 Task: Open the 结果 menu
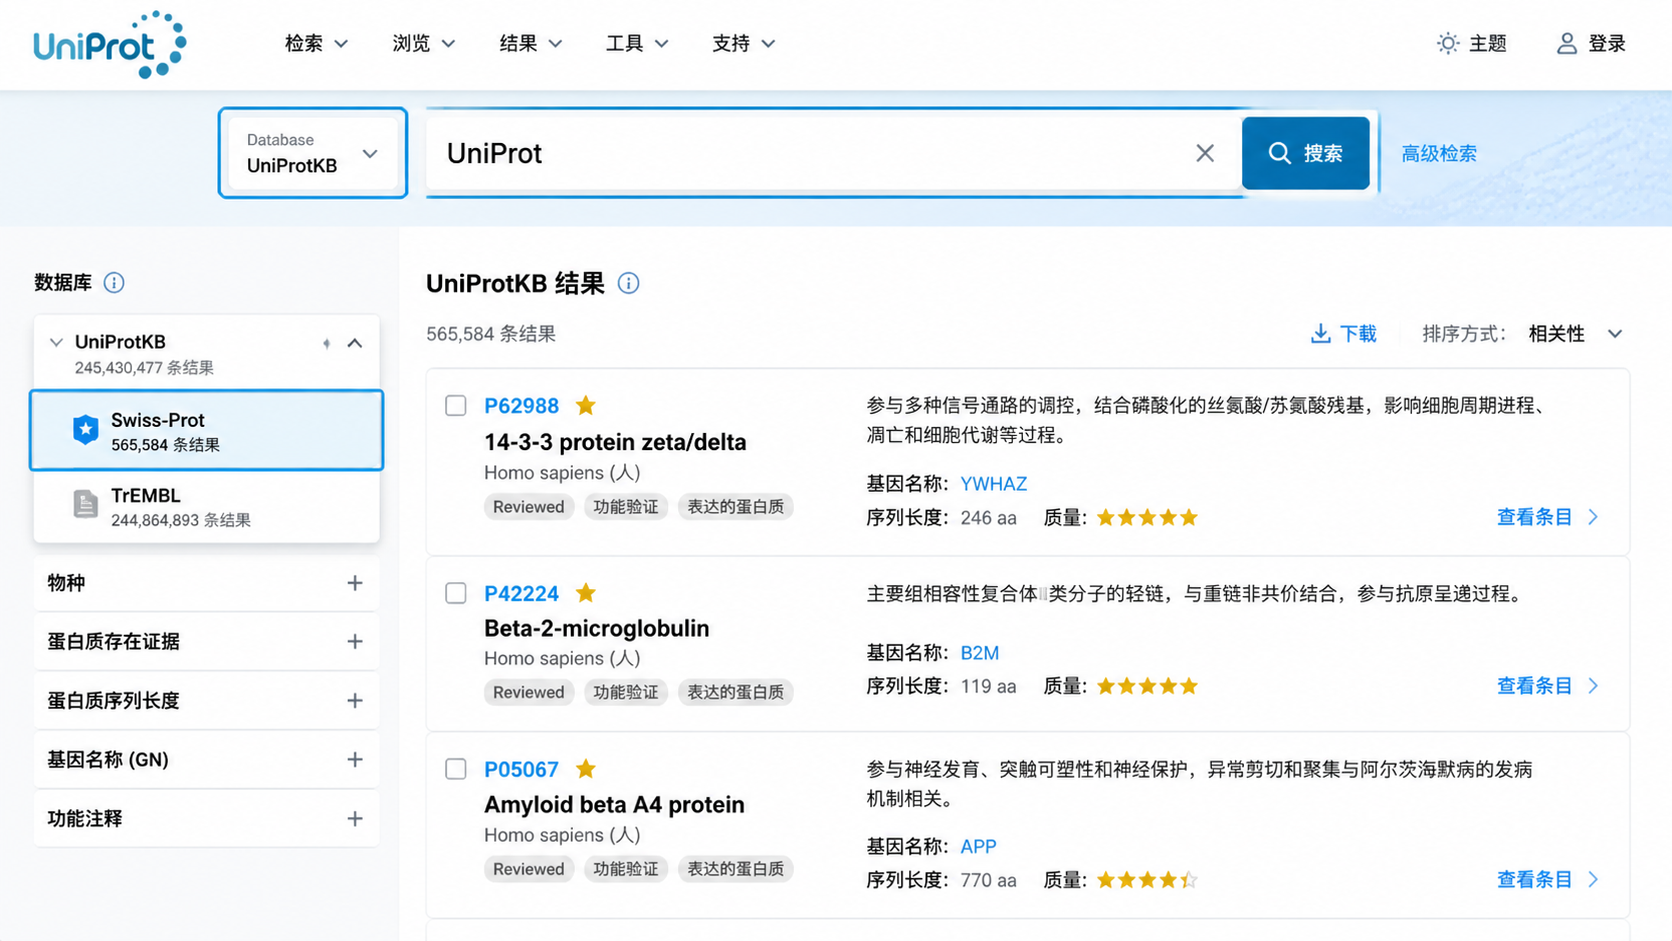point(530,43)
